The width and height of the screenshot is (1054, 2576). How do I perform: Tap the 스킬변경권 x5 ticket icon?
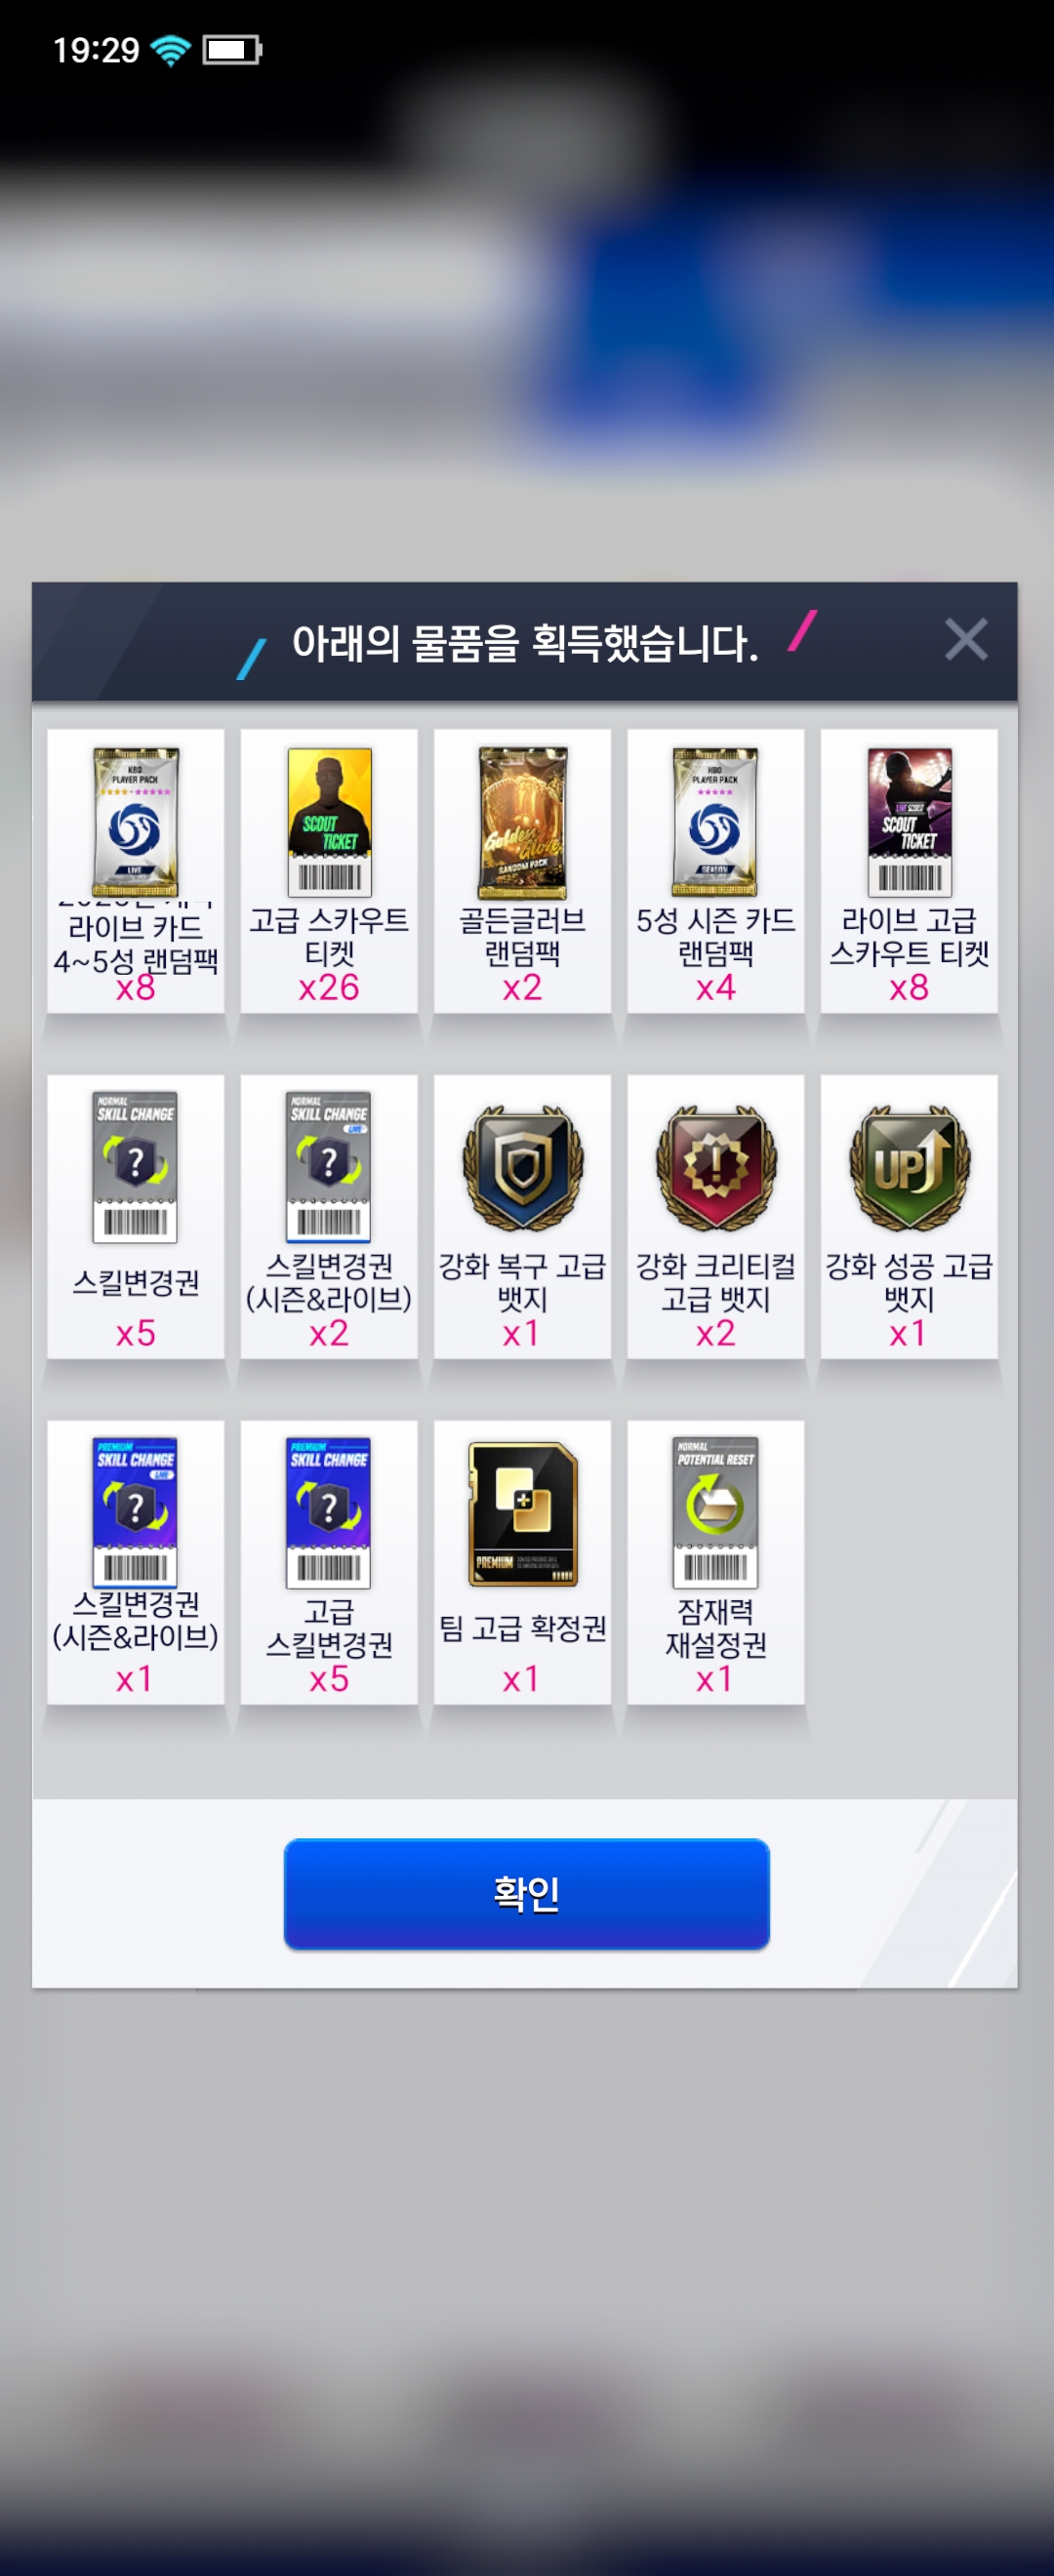135,1167
